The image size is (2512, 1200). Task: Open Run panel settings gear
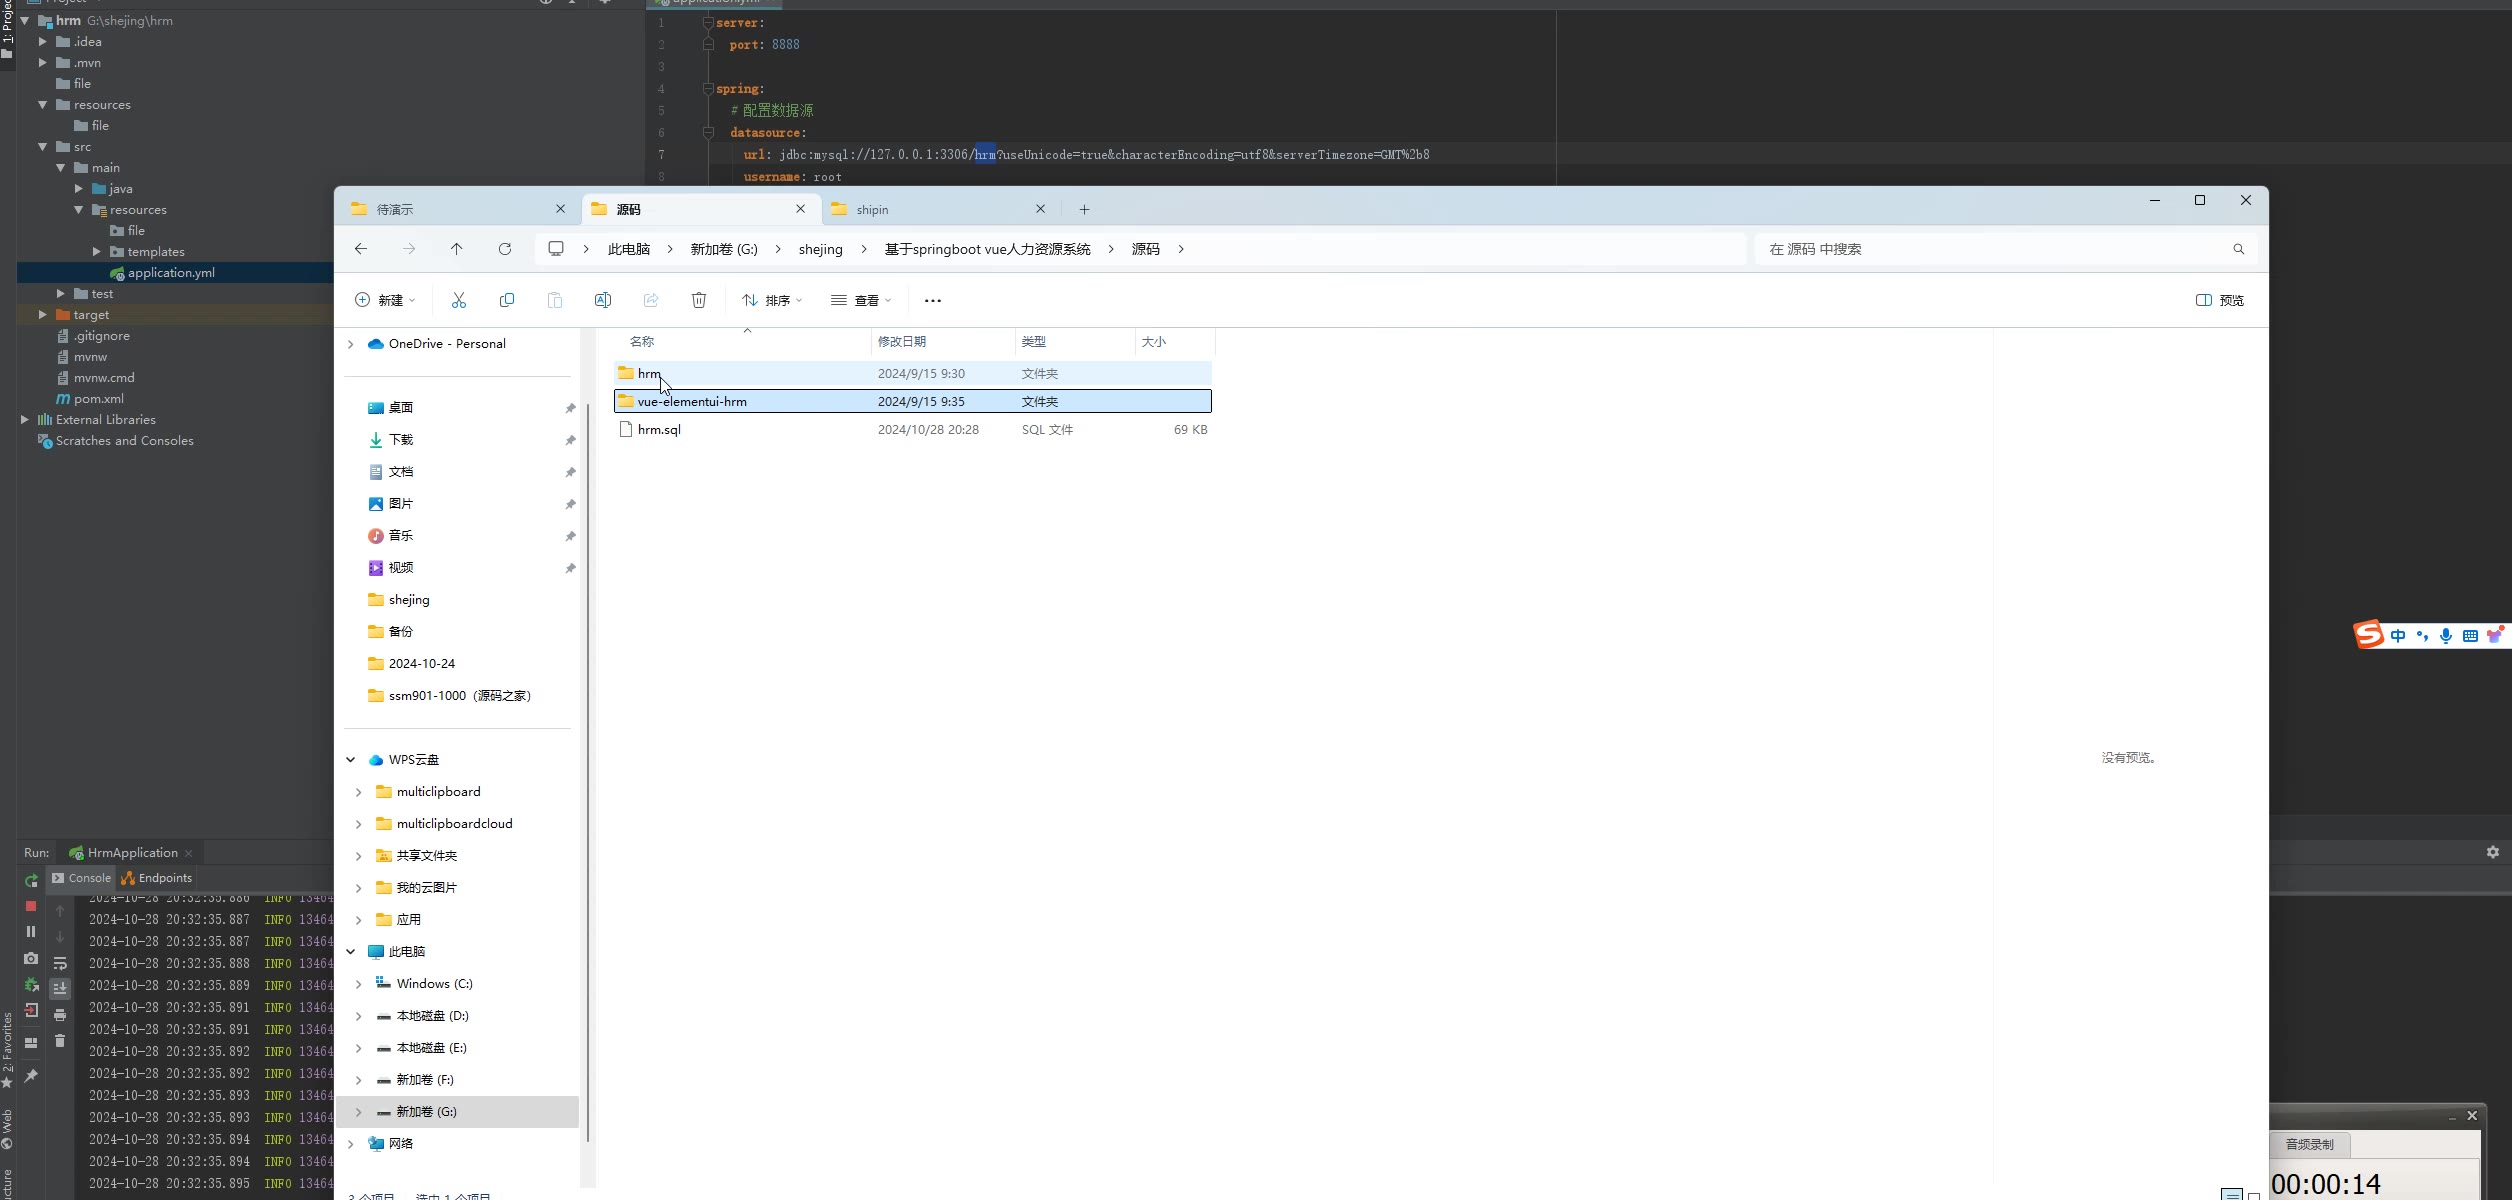click(x=2492, y=852)
